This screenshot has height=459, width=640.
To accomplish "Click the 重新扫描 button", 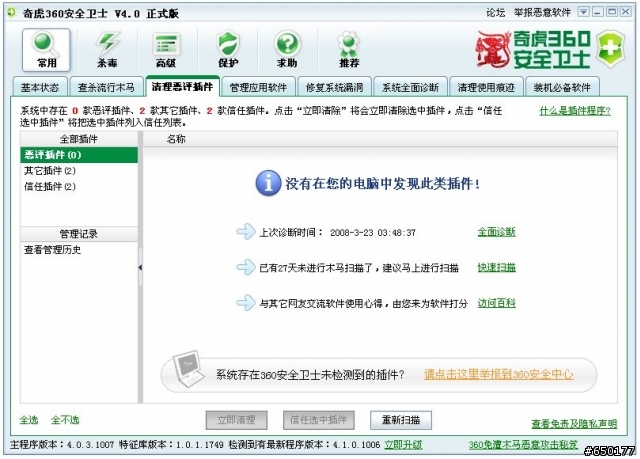I will pos(401,420).
